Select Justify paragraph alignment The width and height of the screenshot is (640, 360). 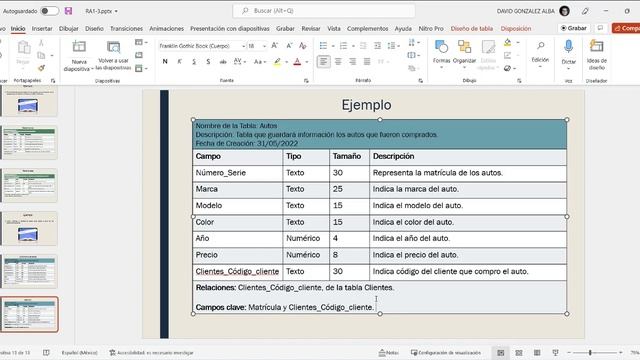point(367,62)
